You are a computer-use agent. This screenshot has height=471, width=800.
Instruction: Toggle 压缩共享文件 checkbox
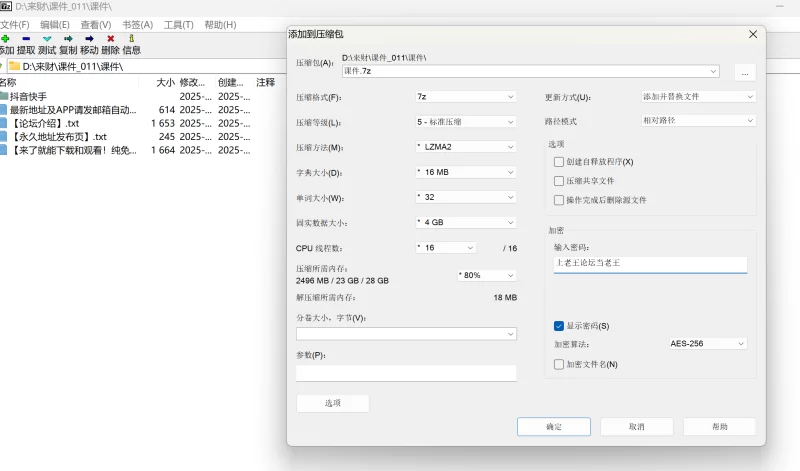tap(559, 181)
